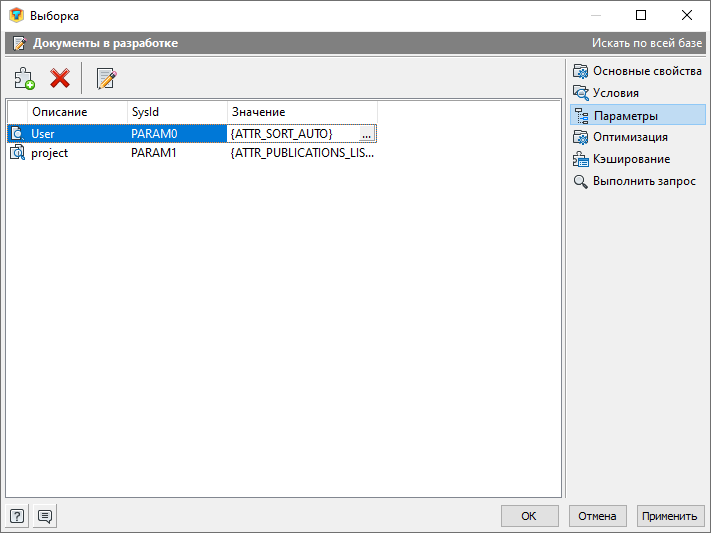Select the Параметры section
The width and height of the screenshot is (711, 533).
pyautogui.click(x=625, y=115)
